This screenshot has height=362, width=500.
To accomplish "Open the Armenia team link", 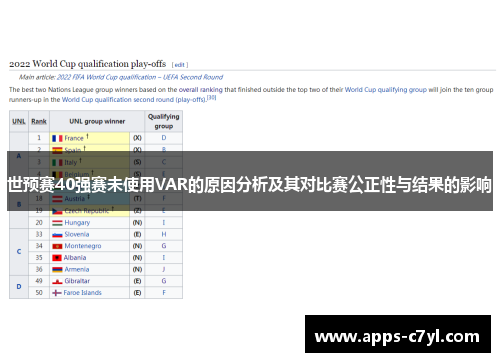I will pos(77,269).
